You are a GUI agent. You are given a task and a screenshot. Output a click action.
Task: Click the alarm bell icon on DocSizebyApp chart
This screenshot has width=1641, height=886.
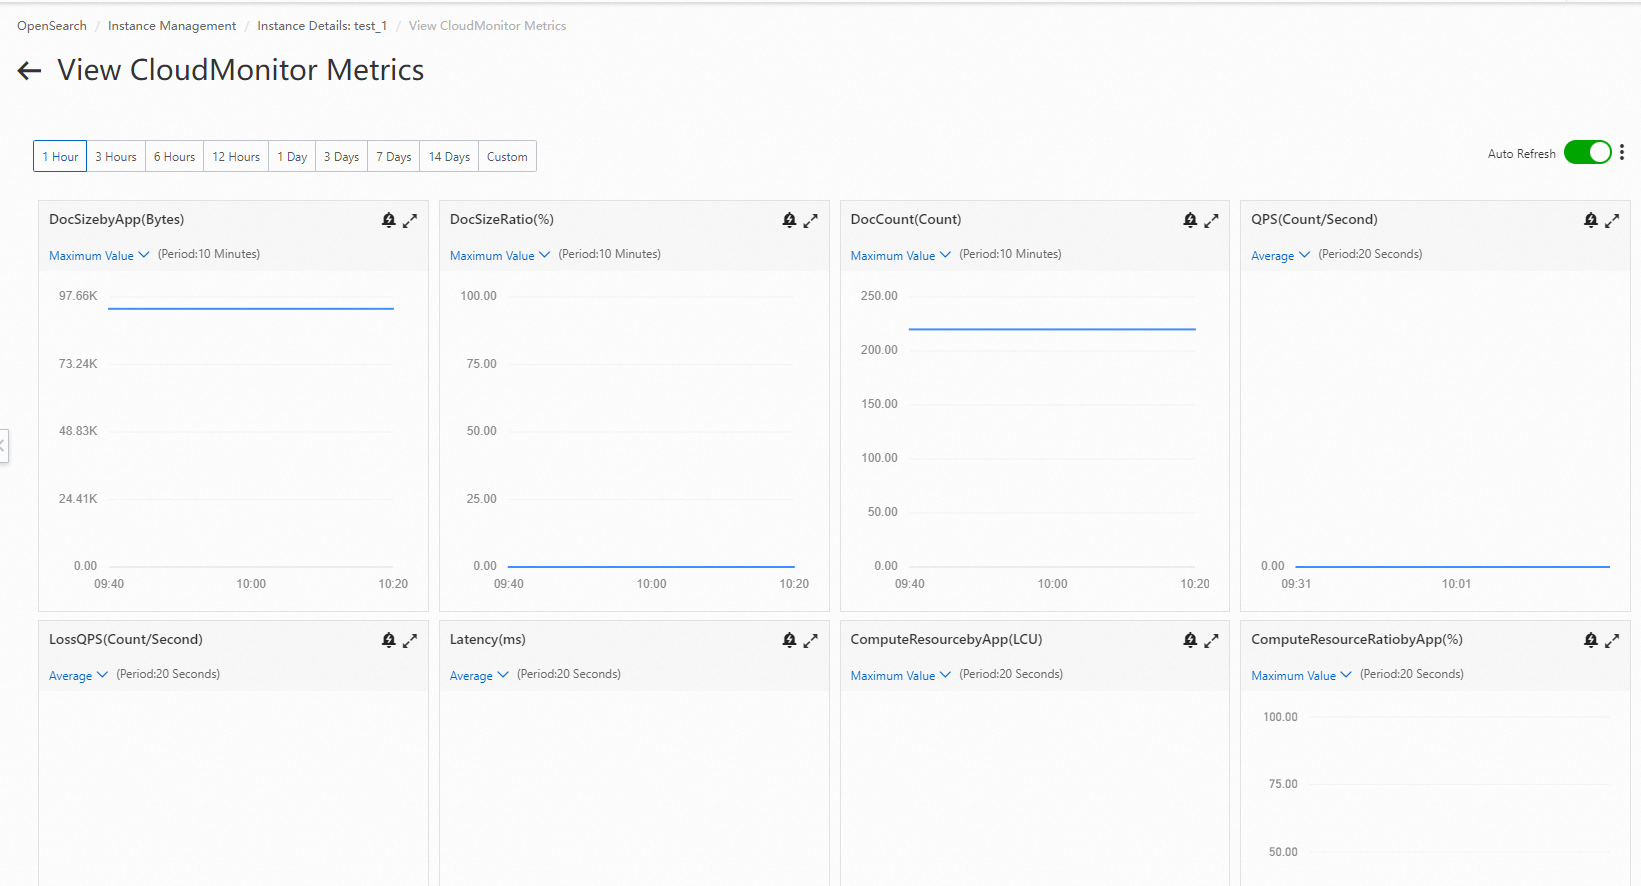[x=389, y=220]
